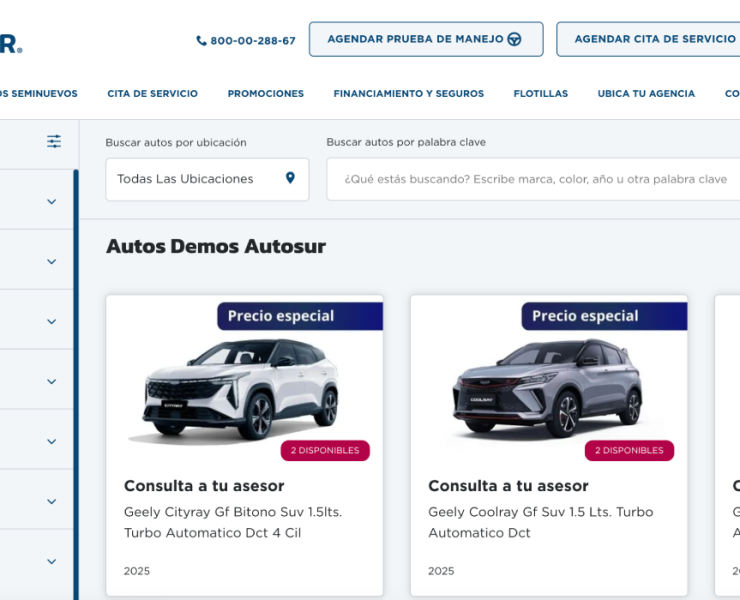Expand the first sidebar filter chevron
740x600 pixels.
pos(51,202)
